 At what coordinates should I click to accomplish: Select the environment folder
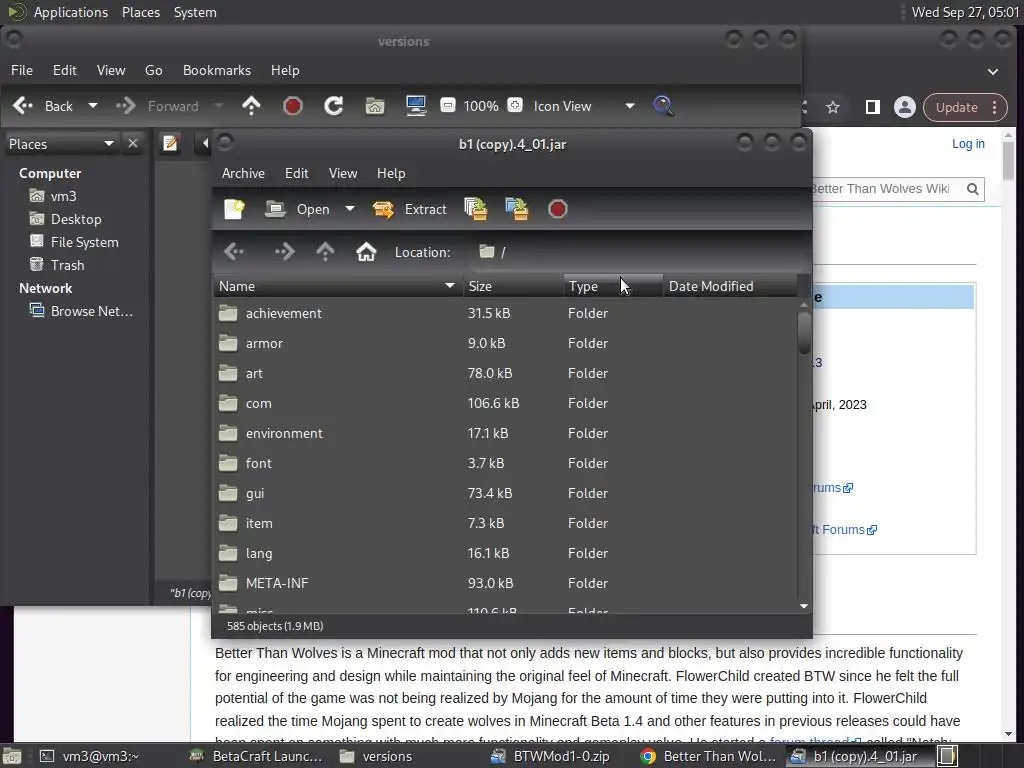[505, 434]
